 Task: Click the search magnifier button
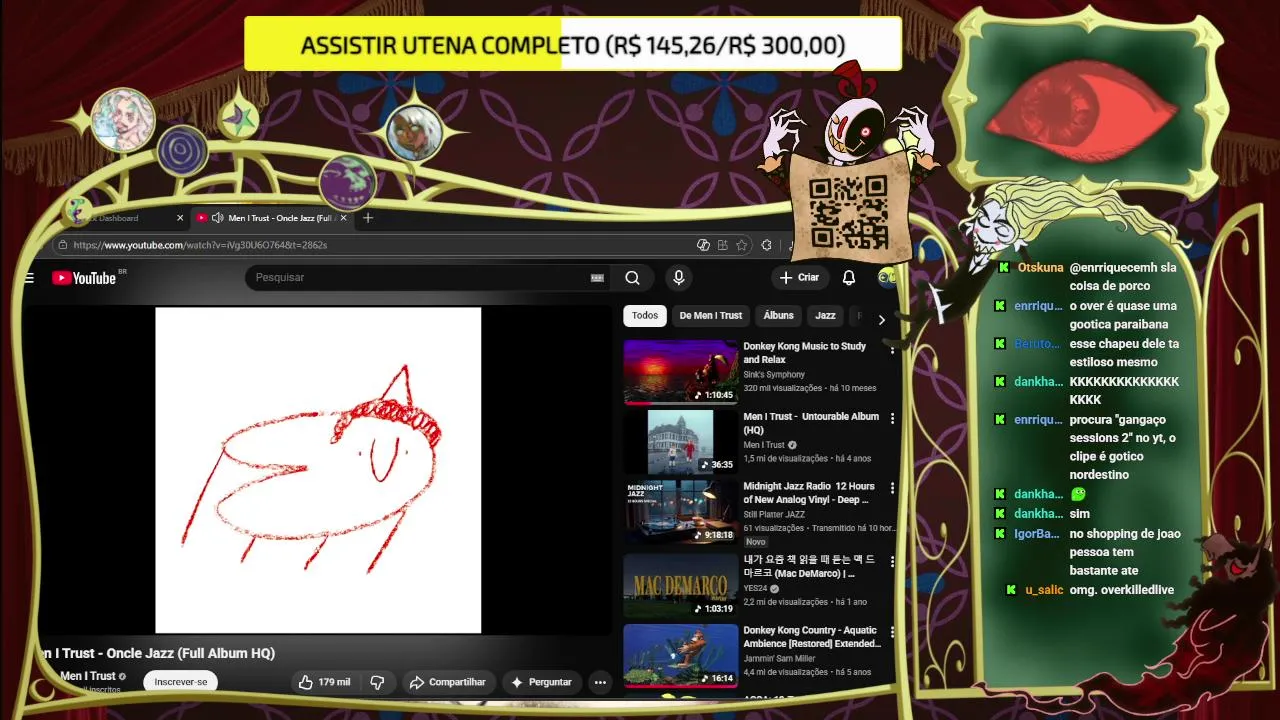point(632,278)
